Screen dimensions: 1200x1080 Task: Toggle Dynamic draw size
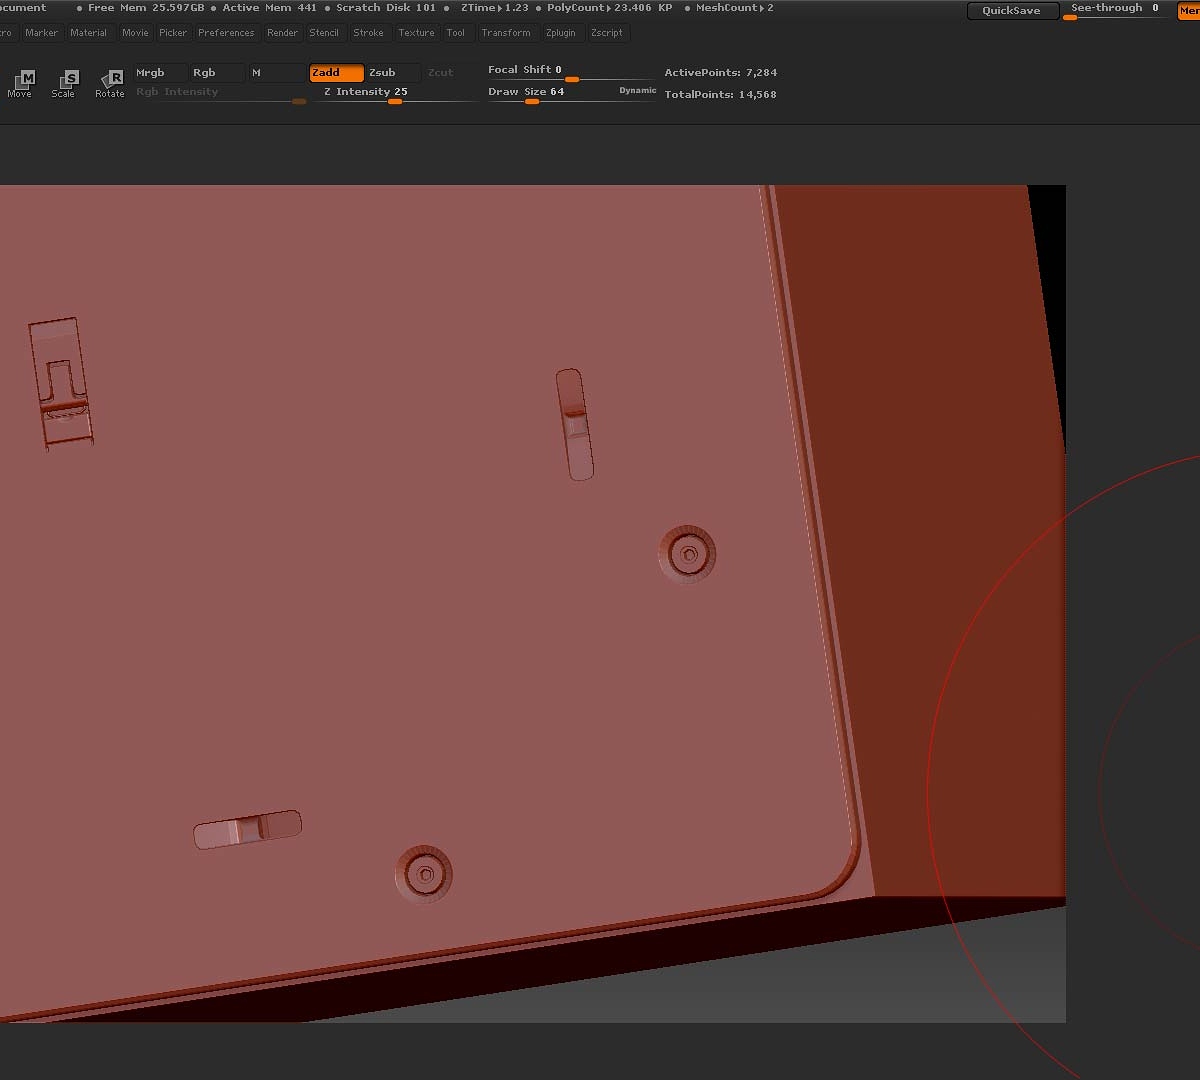(x=637, y=91)
